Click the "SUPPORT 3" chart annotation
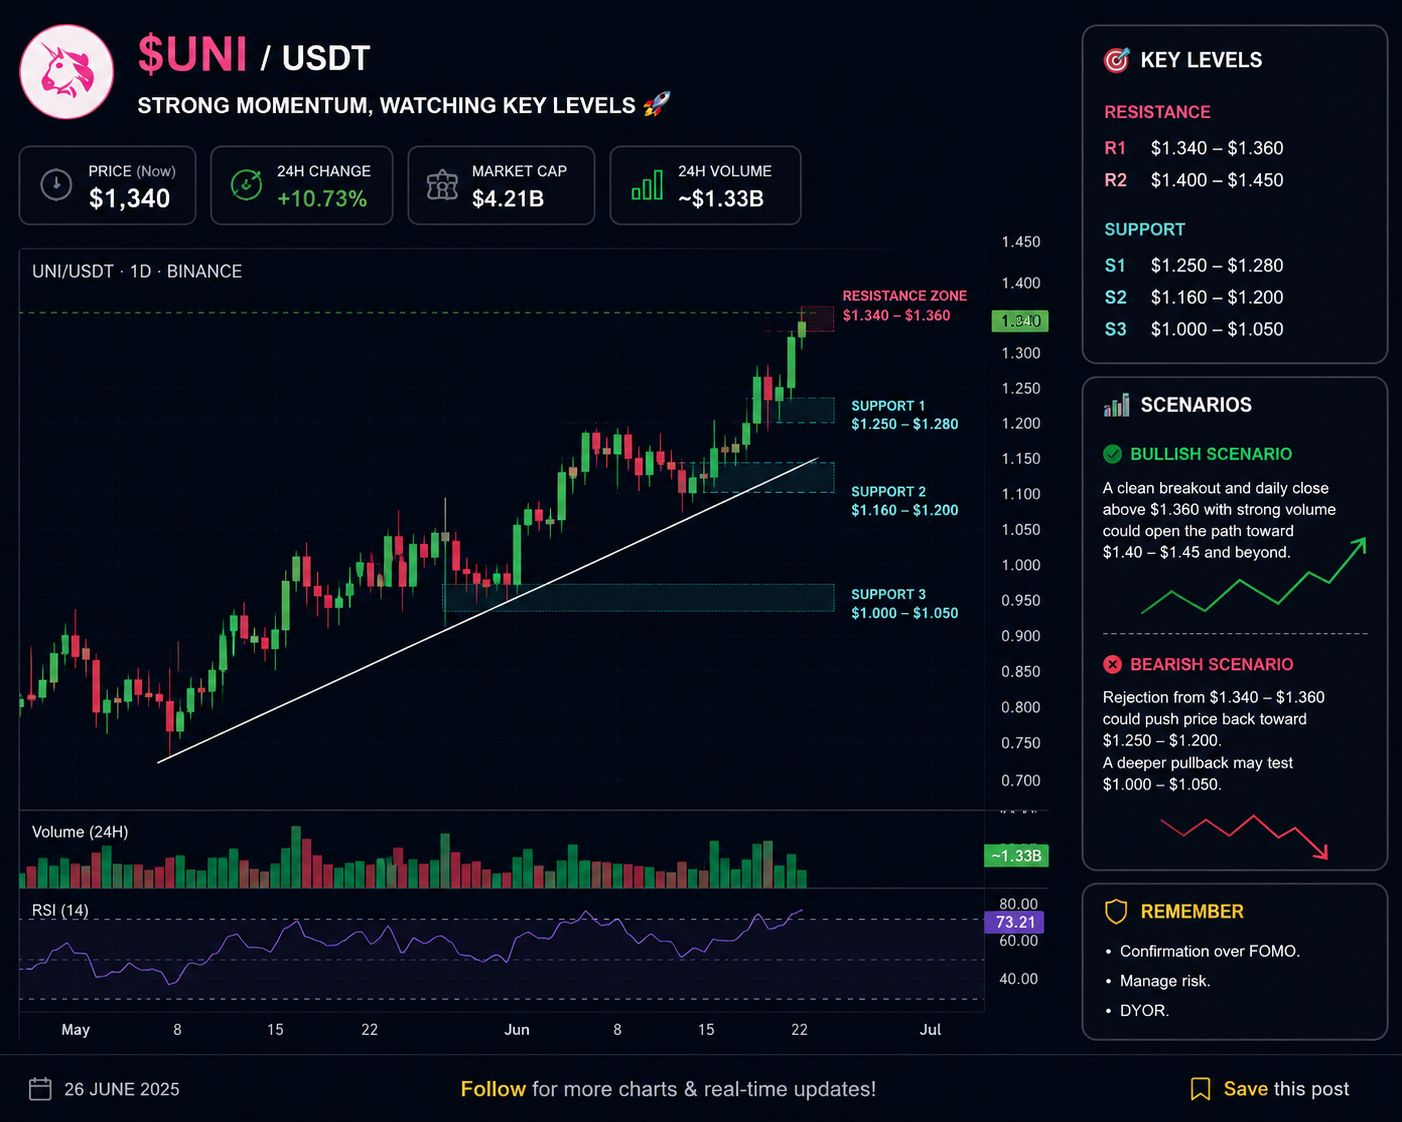The image size is (1402, 1122). (x=888, y=594)
